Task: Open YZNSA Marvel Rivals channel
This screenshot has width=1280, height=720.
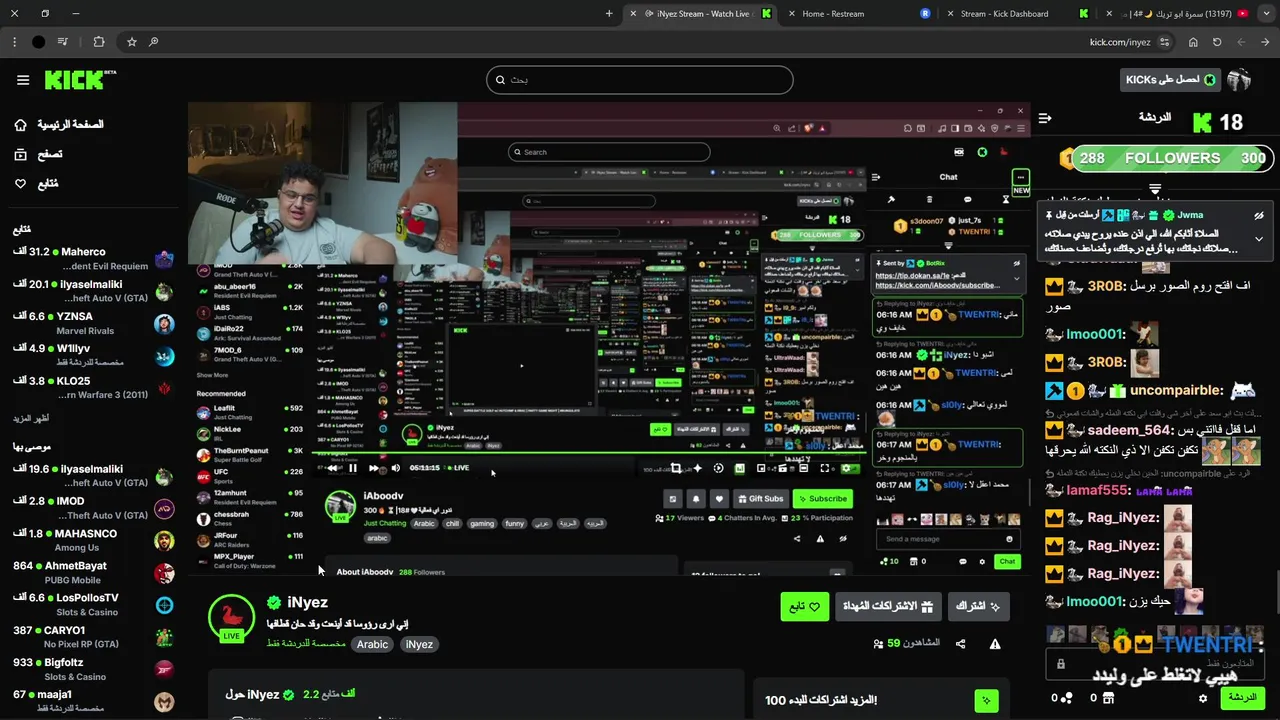Action: pyautogui.click(x=93, y=323)
